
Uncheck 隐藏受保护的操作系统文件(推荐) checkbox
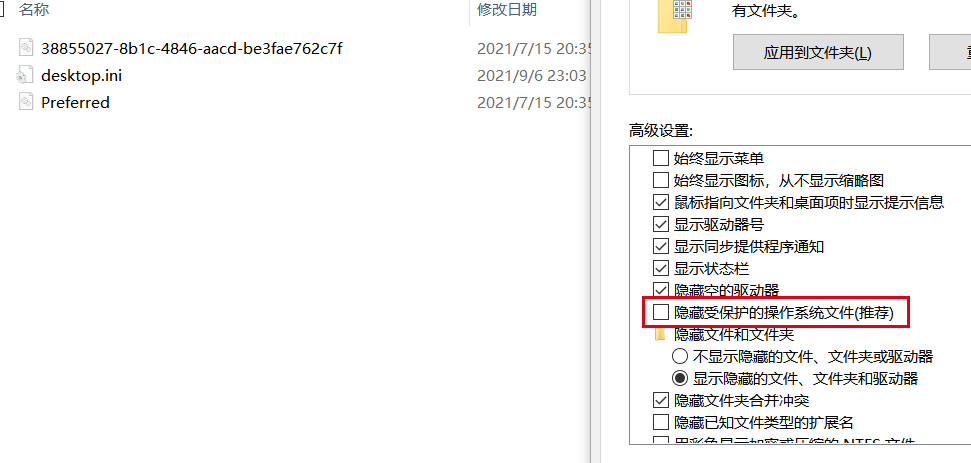[x=661, y=312]
